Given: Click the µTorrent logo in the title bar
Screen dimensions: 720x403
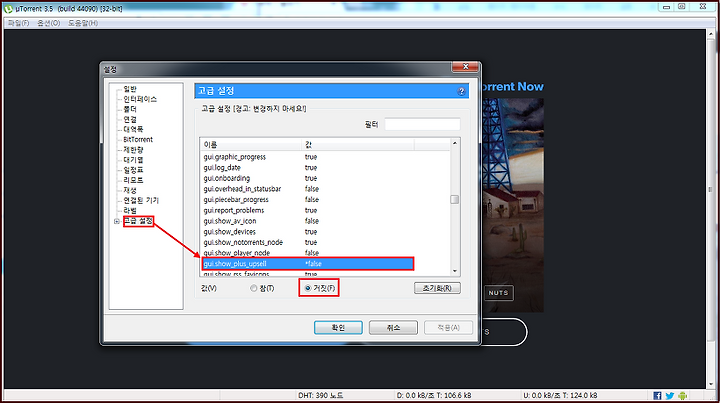Looking at the screenshot, I should pyautogui.click(x=8, y=8).
